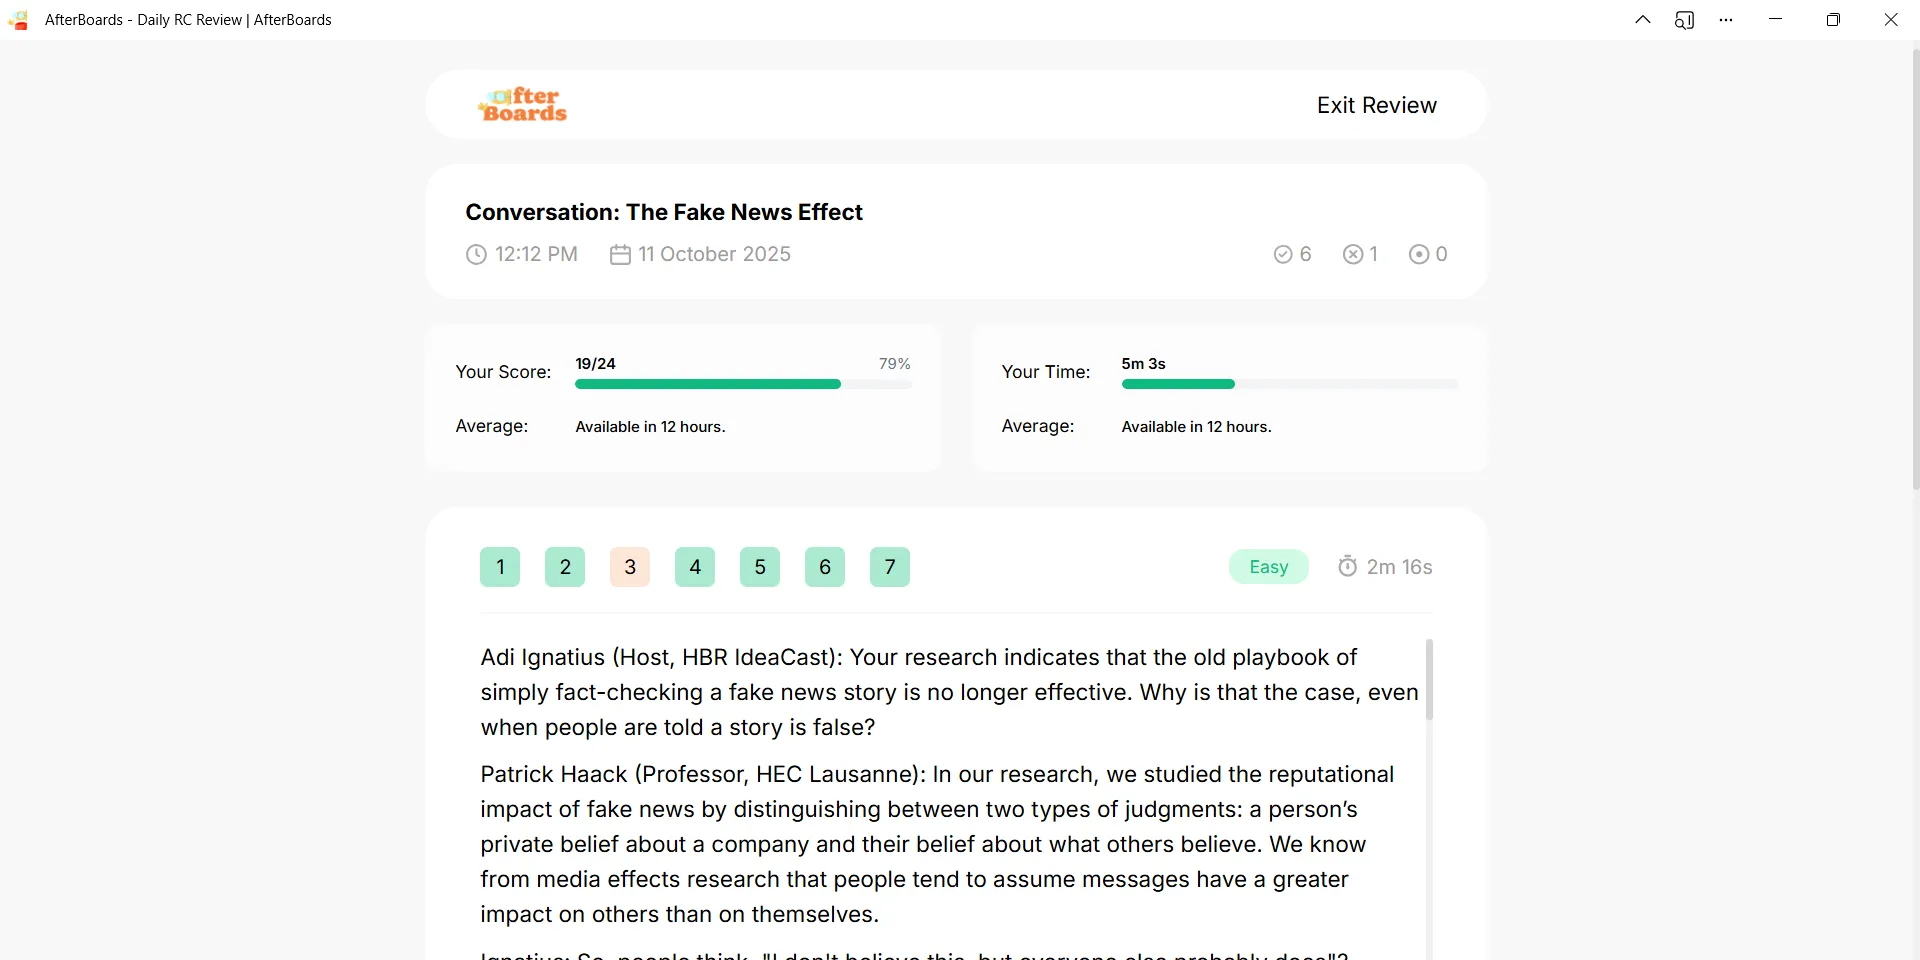Click the title bar up chevron
This screenshot has width=1920, height=960.
point(1643,20)
